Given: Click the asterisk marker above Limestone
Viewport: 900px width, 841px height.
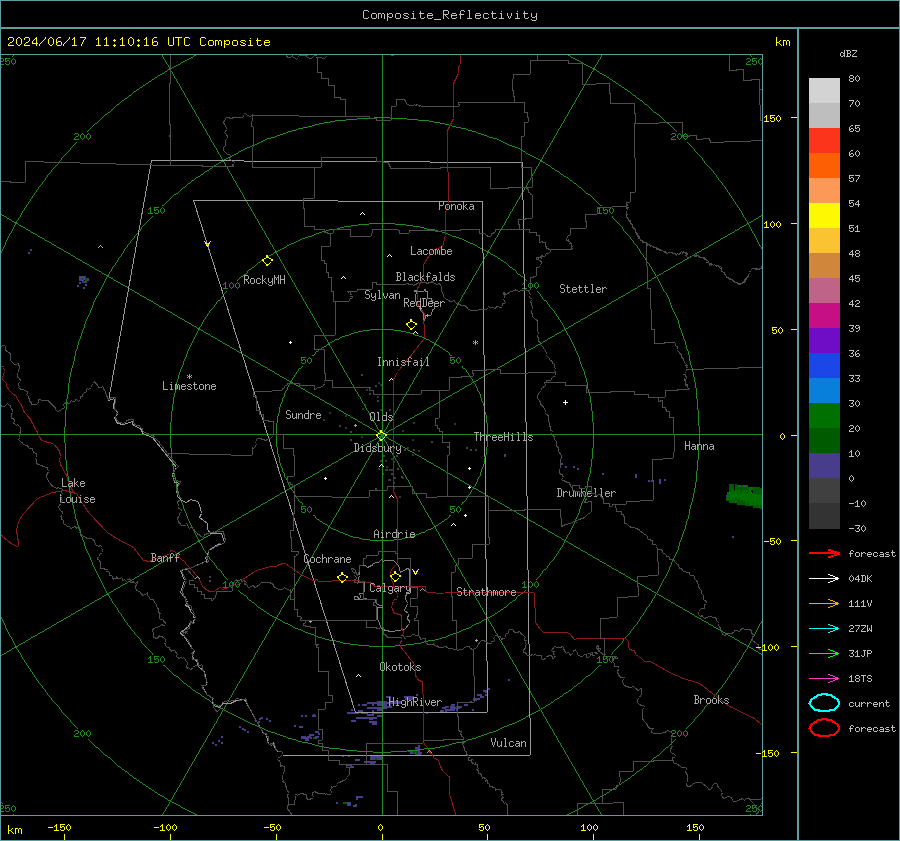Looking at the screenshot, I should coord(189,377).
